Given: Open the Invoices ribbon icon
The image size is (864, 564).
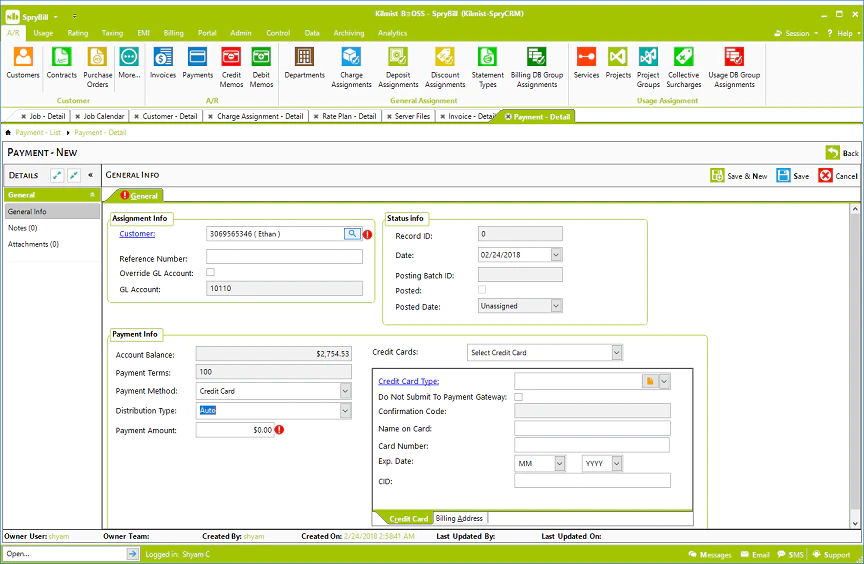Looking at the screenshot, I should [163, 63].
